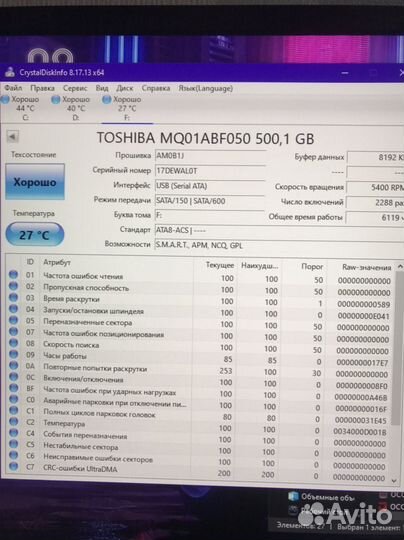Viewport: 404px width, 540px height.
Task: Click the status icon for attribute C7
Action: (13, 467)
